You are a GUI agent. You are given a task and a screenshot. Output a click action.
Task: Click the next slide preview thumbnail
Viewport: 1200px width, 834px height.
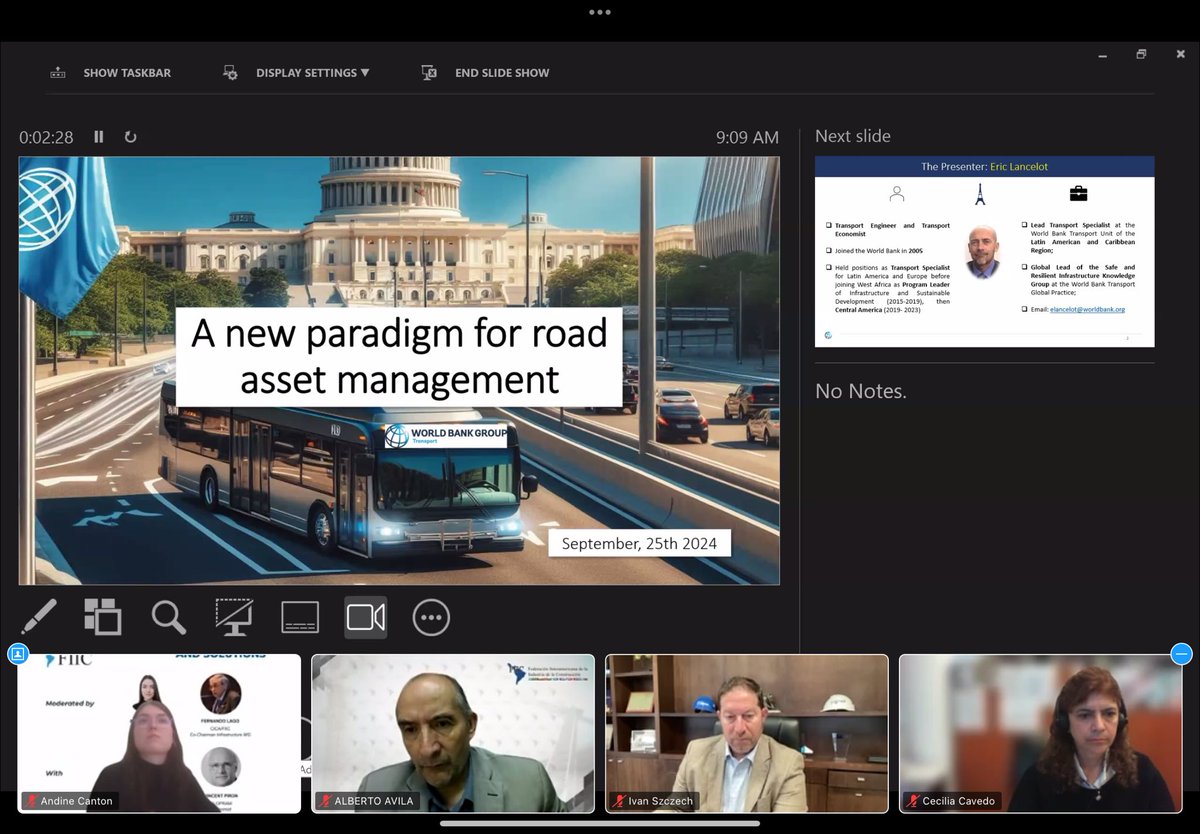click(985, 251)
